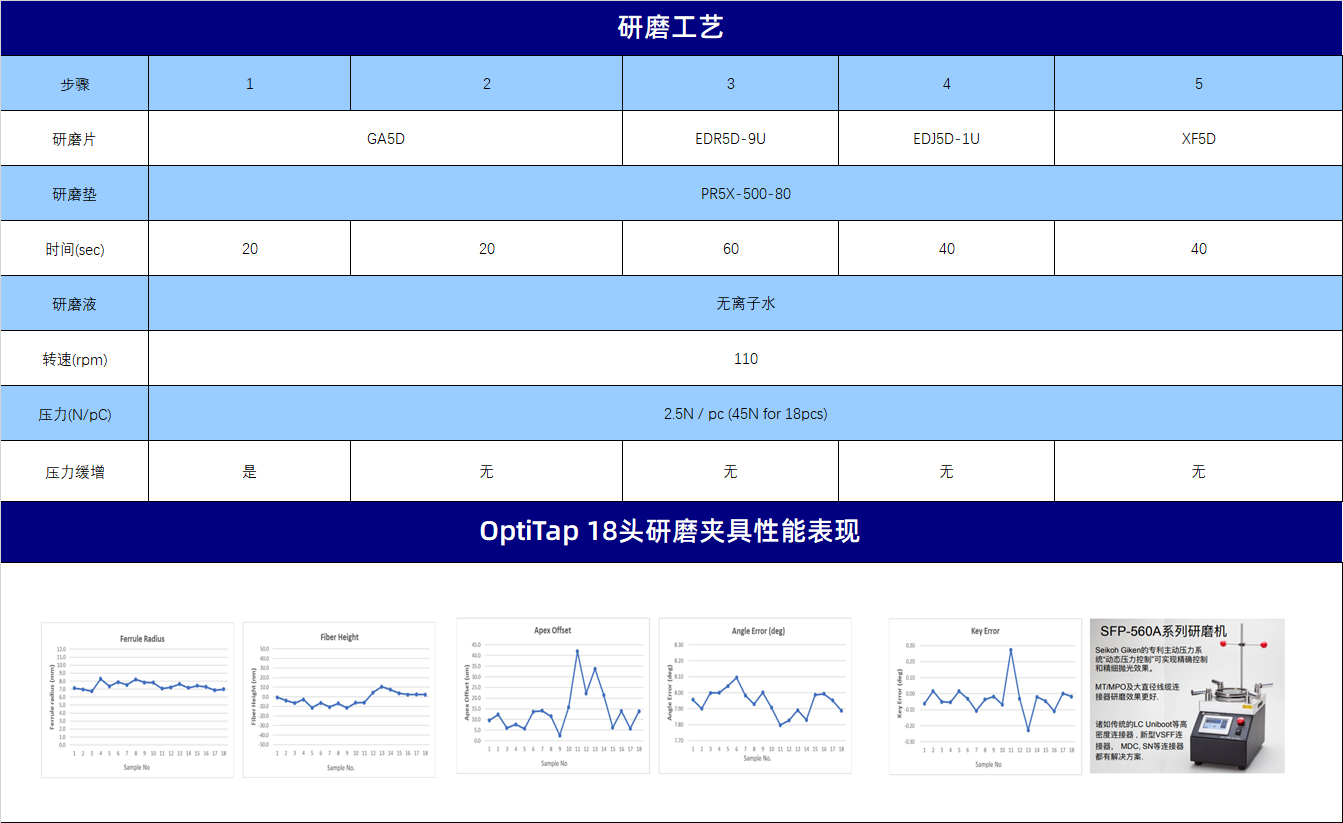Click step number 1 in 步骤 row

[x=250, y=84]
